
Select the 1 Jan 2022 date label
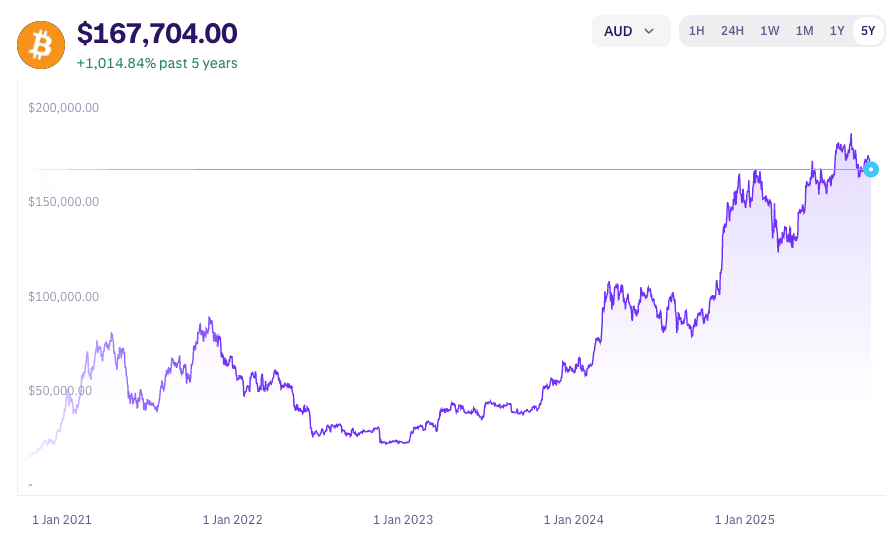pos(232,520)
